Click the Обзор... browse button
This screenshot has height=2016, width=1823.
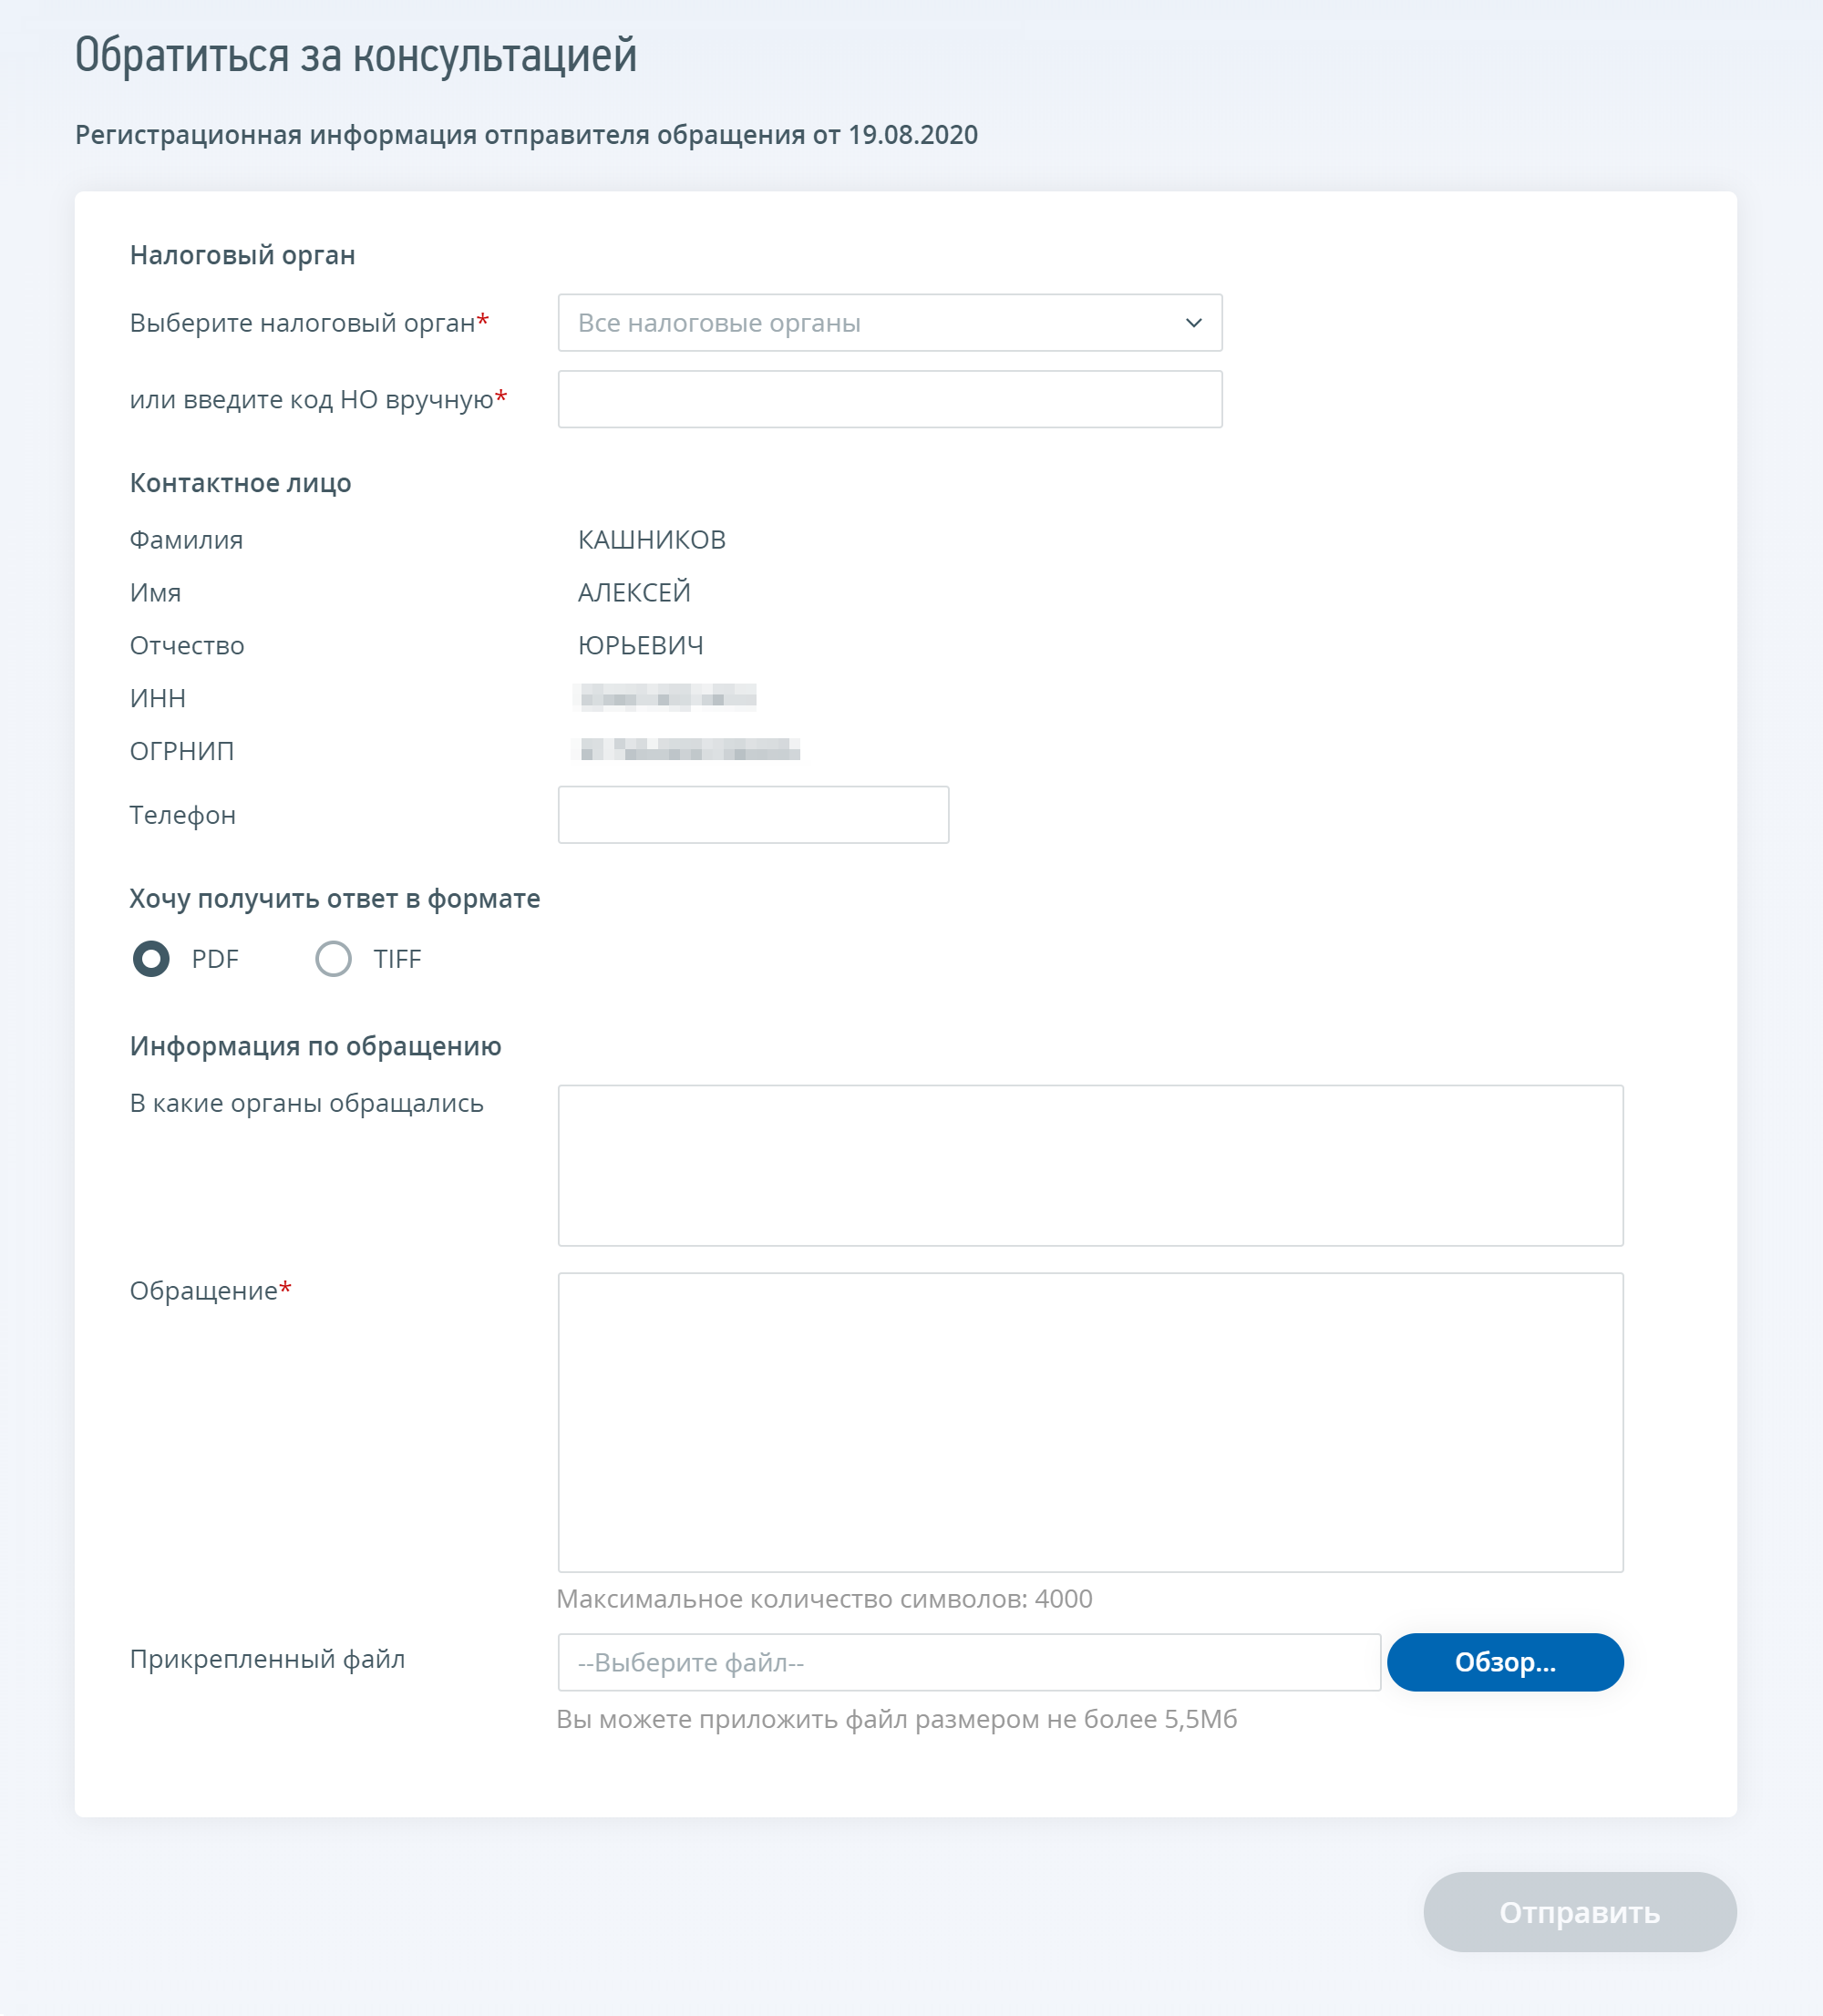click(1505, 1663)
